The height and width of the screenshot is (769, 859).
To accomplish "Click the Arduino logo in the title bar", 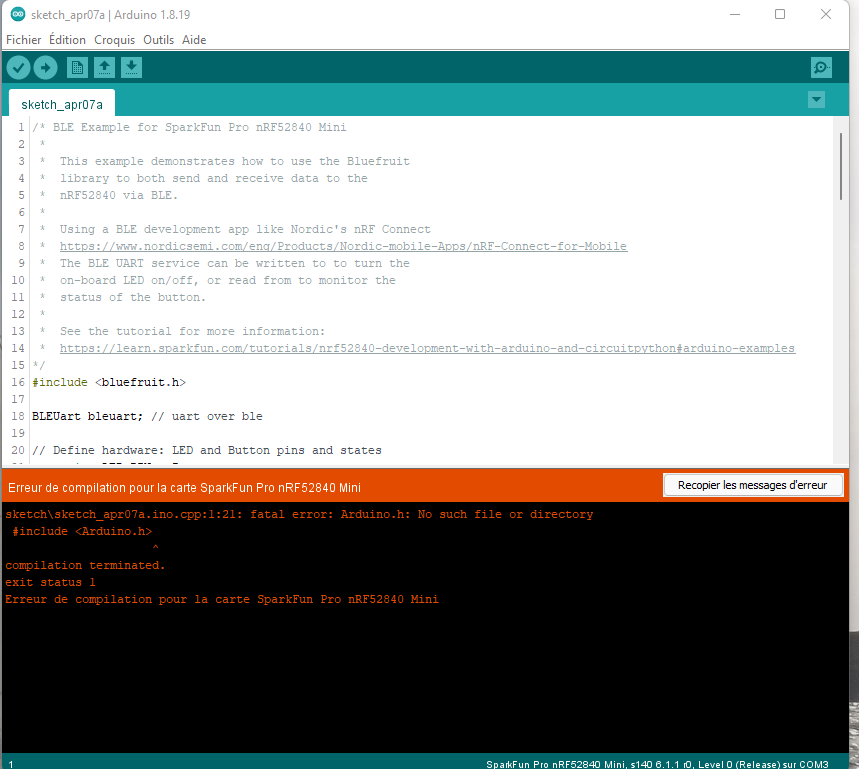I will point(18,14).
